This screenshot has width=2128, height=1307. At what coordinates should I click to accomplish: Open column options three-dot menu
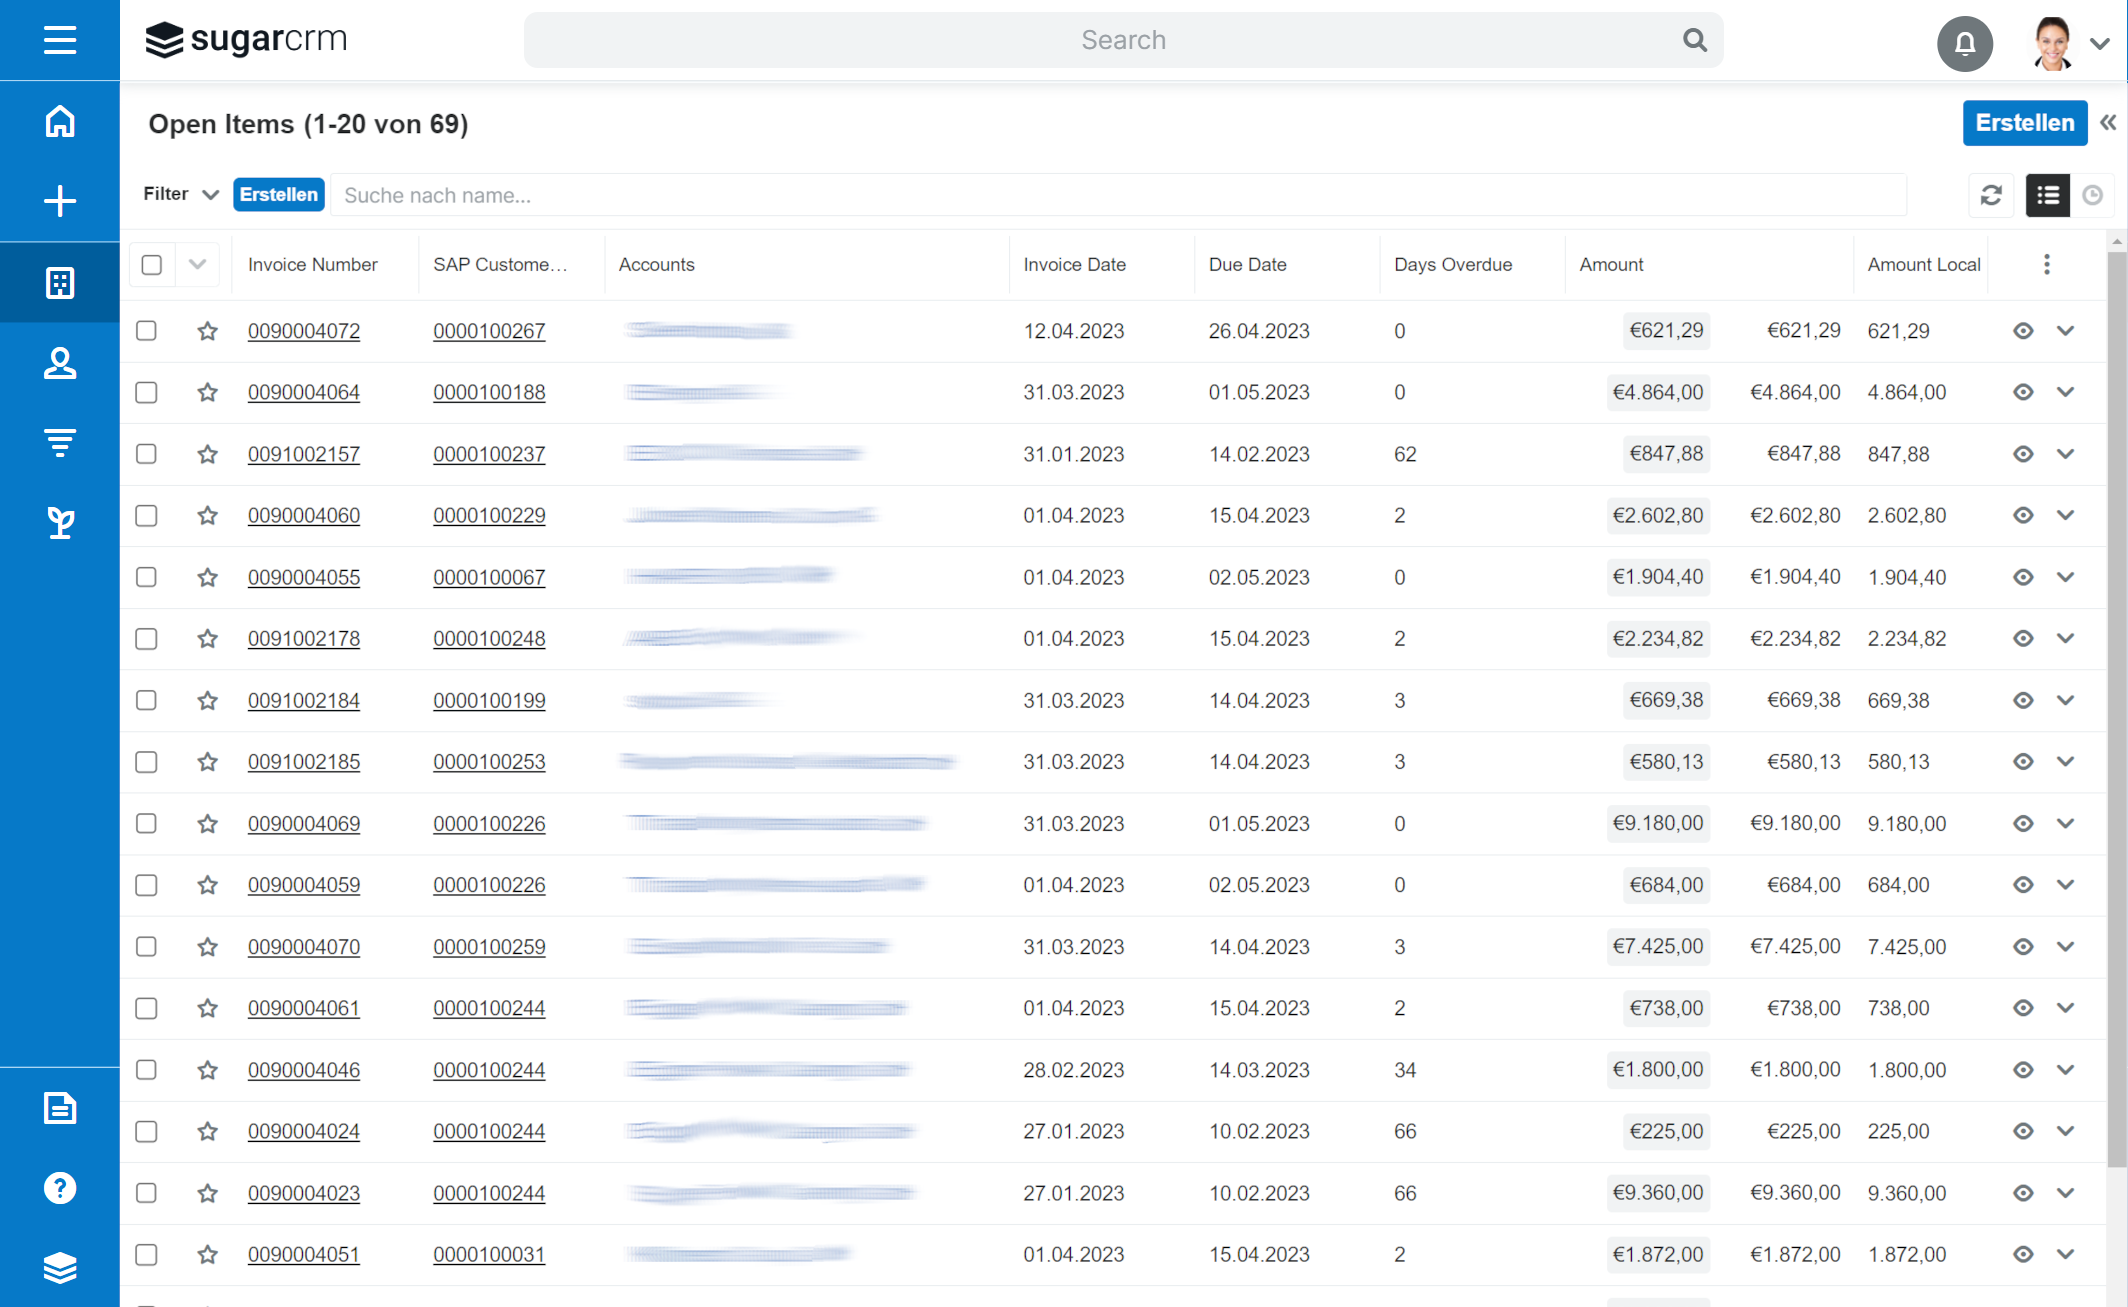[x=2047, y=264]
